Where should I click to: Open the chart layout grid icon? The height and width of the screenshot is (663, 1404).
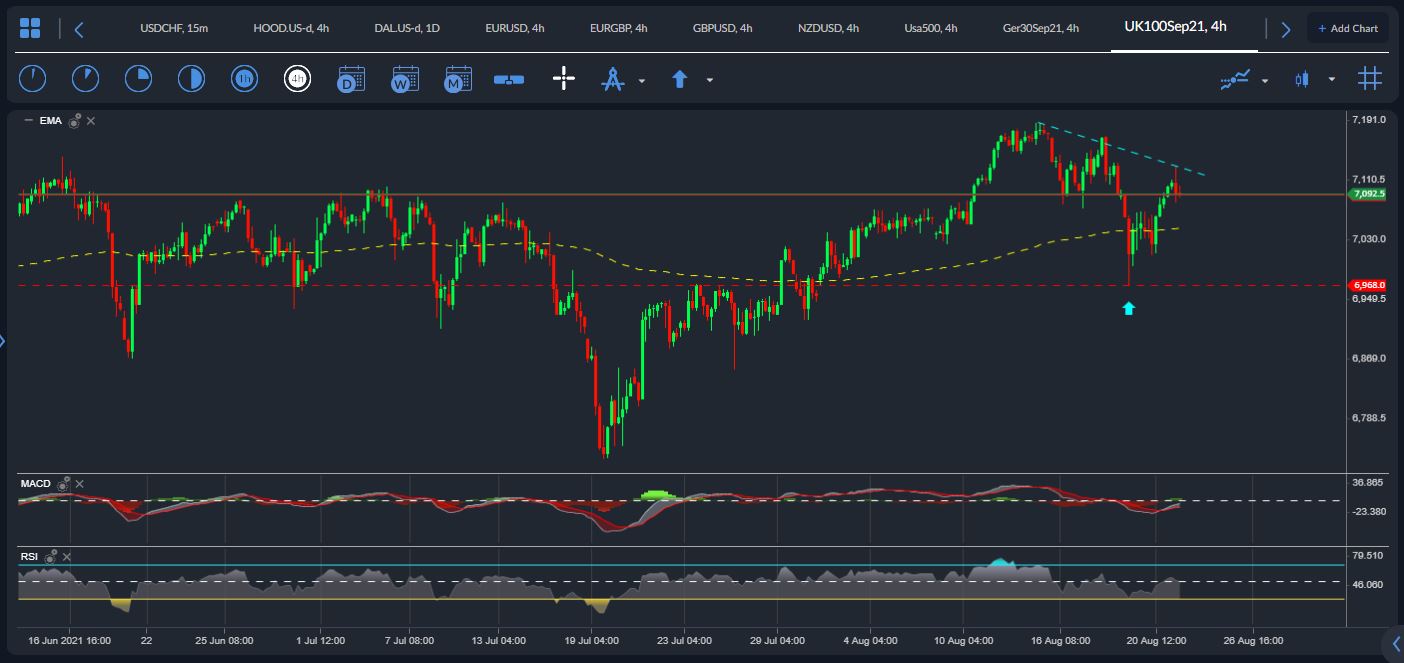[x=30, y=28]
